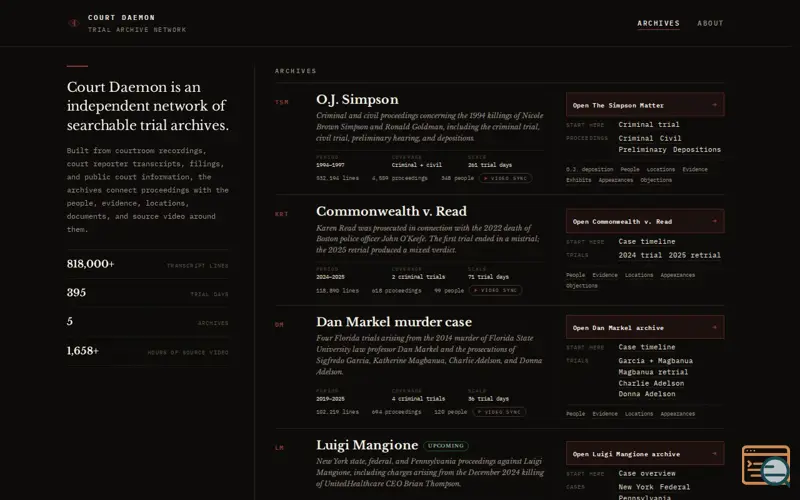Image resolution: width=800 pixels, height=500 pixels.
Task: Click the arrow on Open Dan Markel archive
Action: (x=714, y=328)
